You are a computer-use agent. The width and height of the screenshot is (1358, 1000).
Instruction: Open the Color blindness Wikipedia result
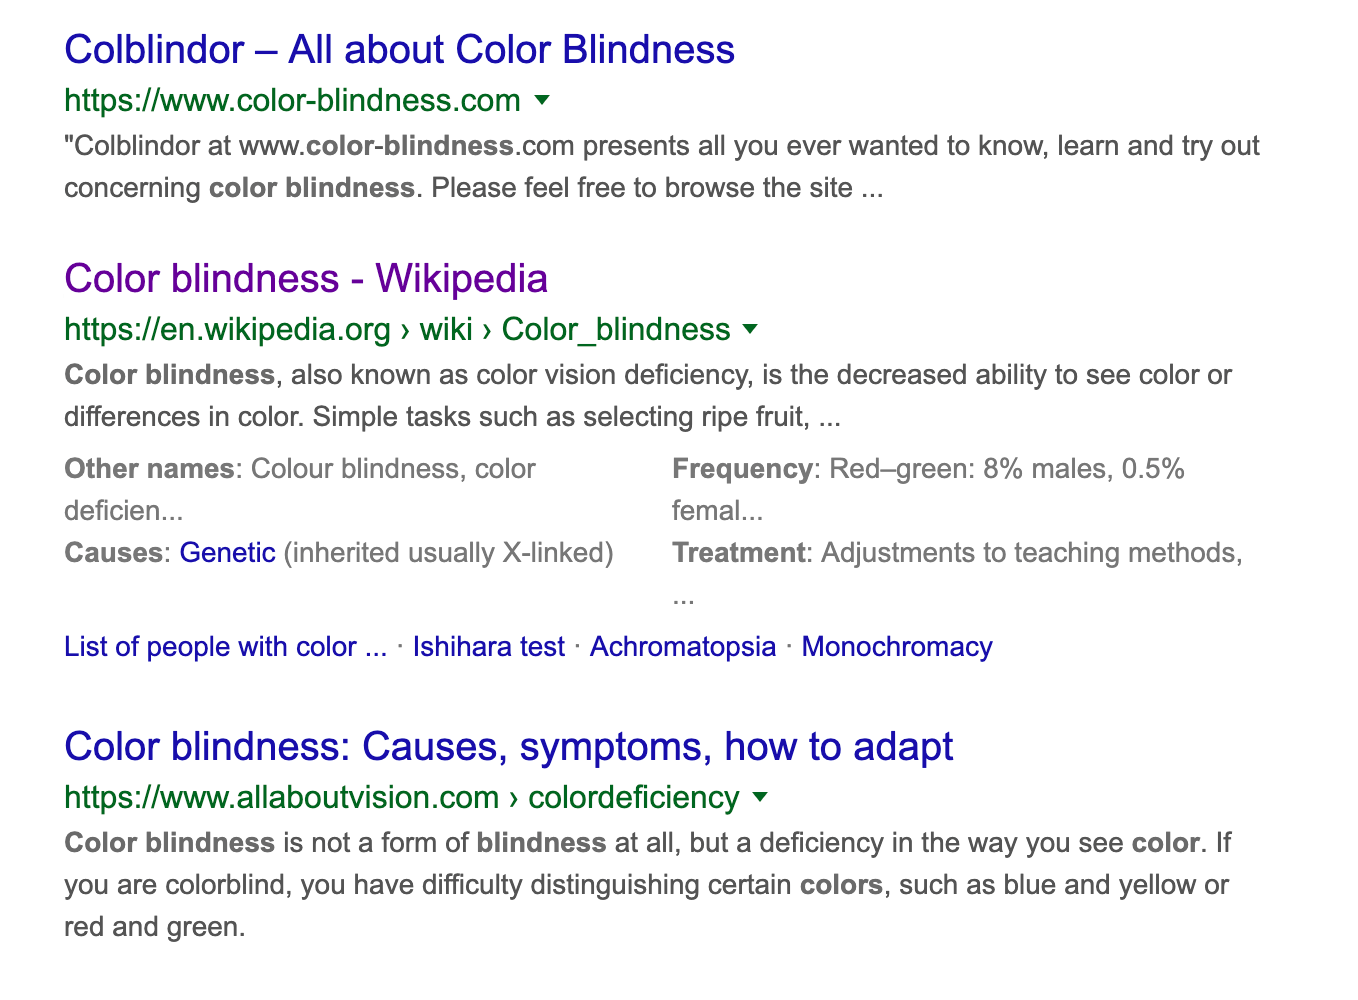pos(305,279)
